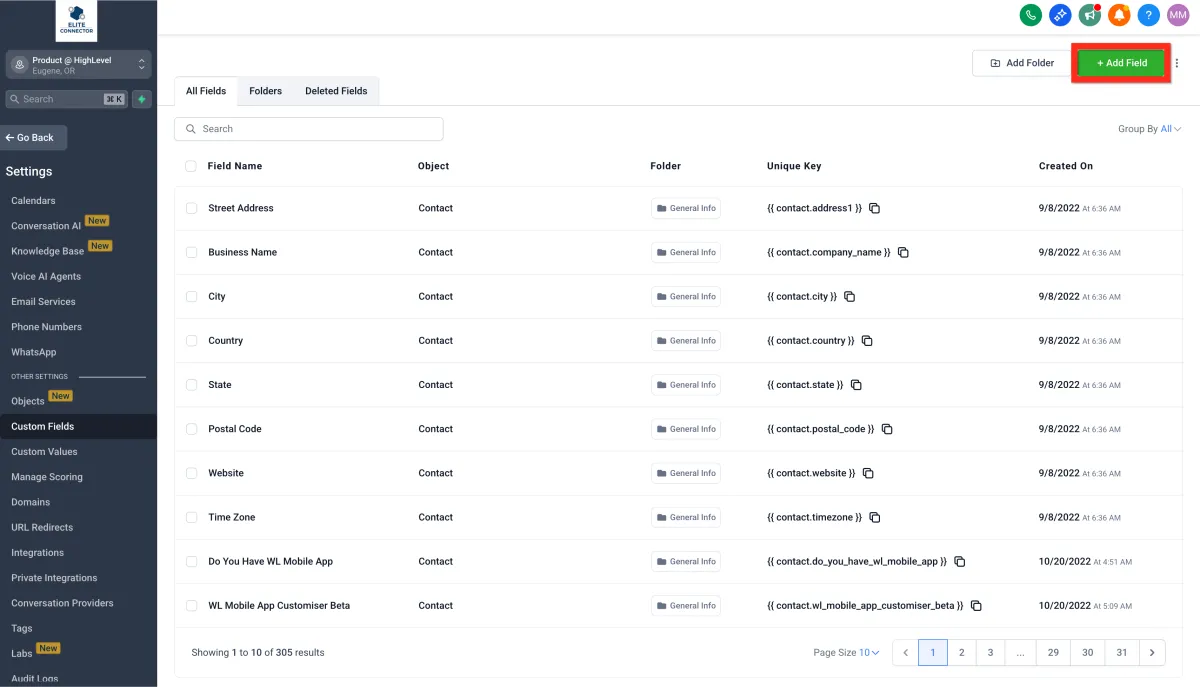The width and height of the screenshot is (1200, 687).
Task: Open Objects settings item
Action: tap(28, 401)
